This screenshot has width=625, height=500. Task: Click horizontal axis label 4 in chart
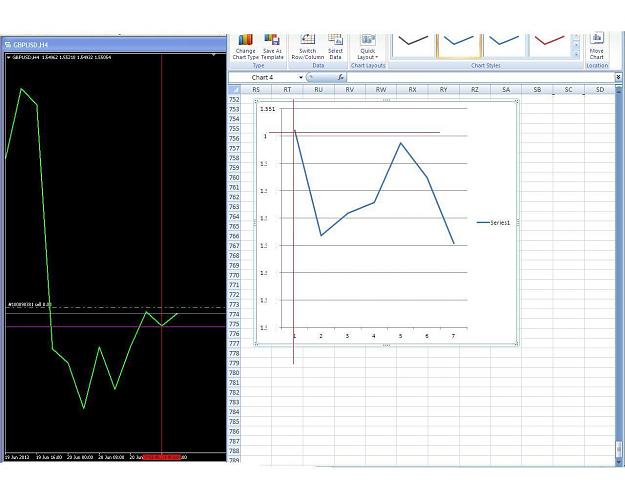click(373, 336)
